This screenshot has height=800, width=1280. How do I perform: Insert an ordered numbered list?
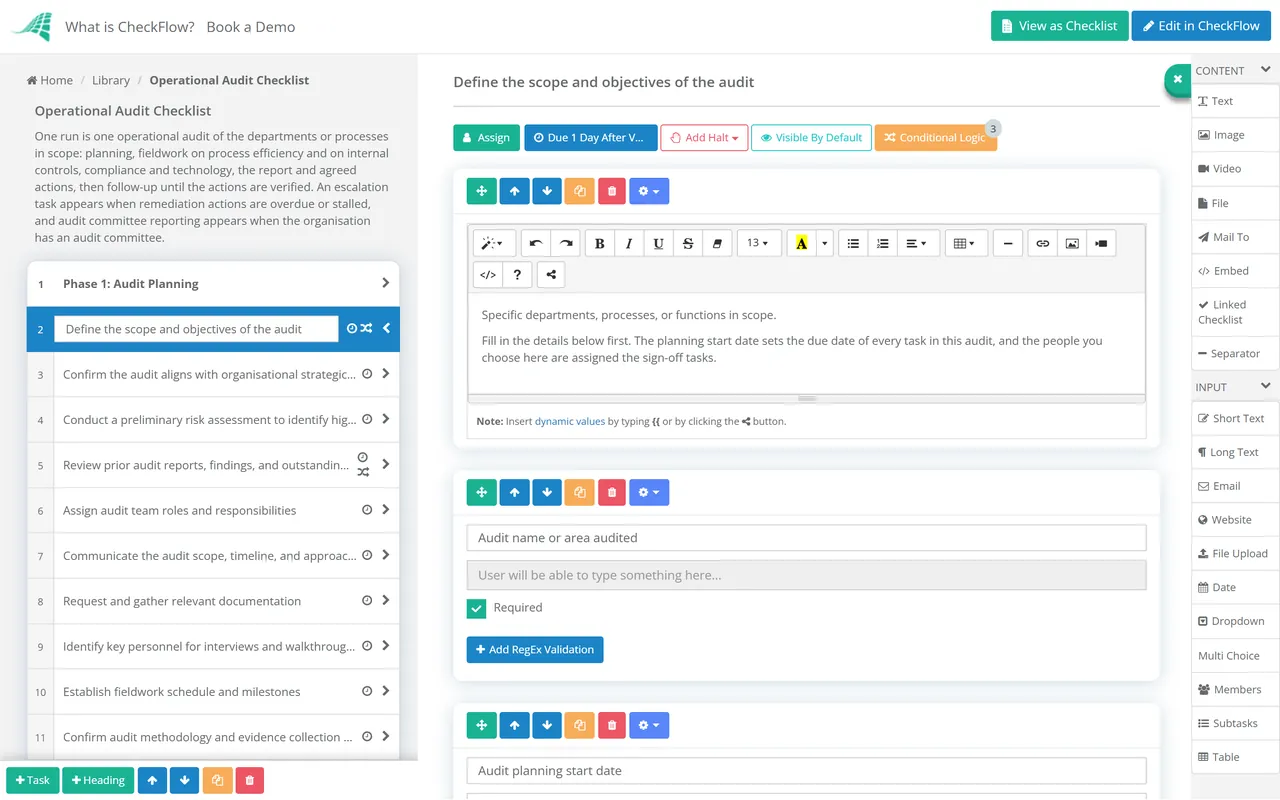[882, 243]
